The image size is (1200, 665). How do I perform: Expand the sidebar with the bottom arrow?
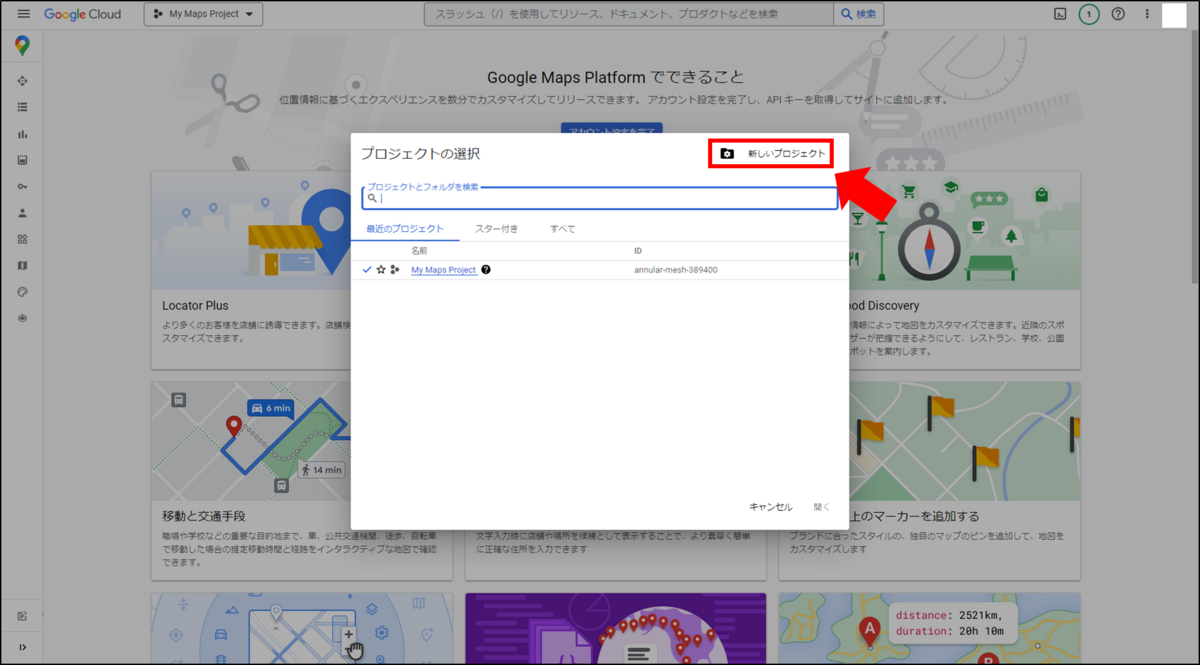coord(22,647)
